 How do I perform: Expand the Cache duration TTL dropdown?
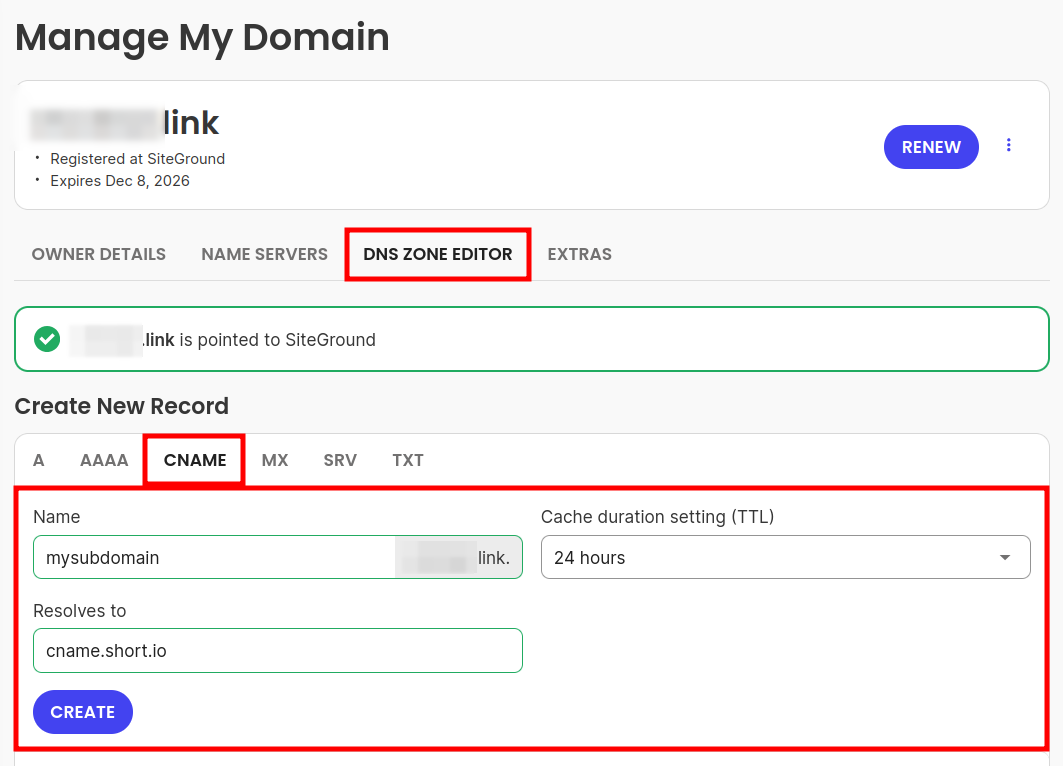[785, 558]
